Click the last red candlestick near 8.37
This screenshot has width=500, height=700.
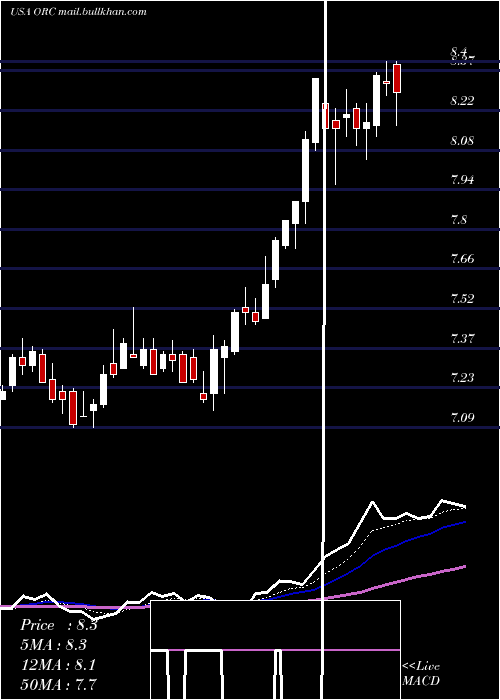tap(396, 79)
